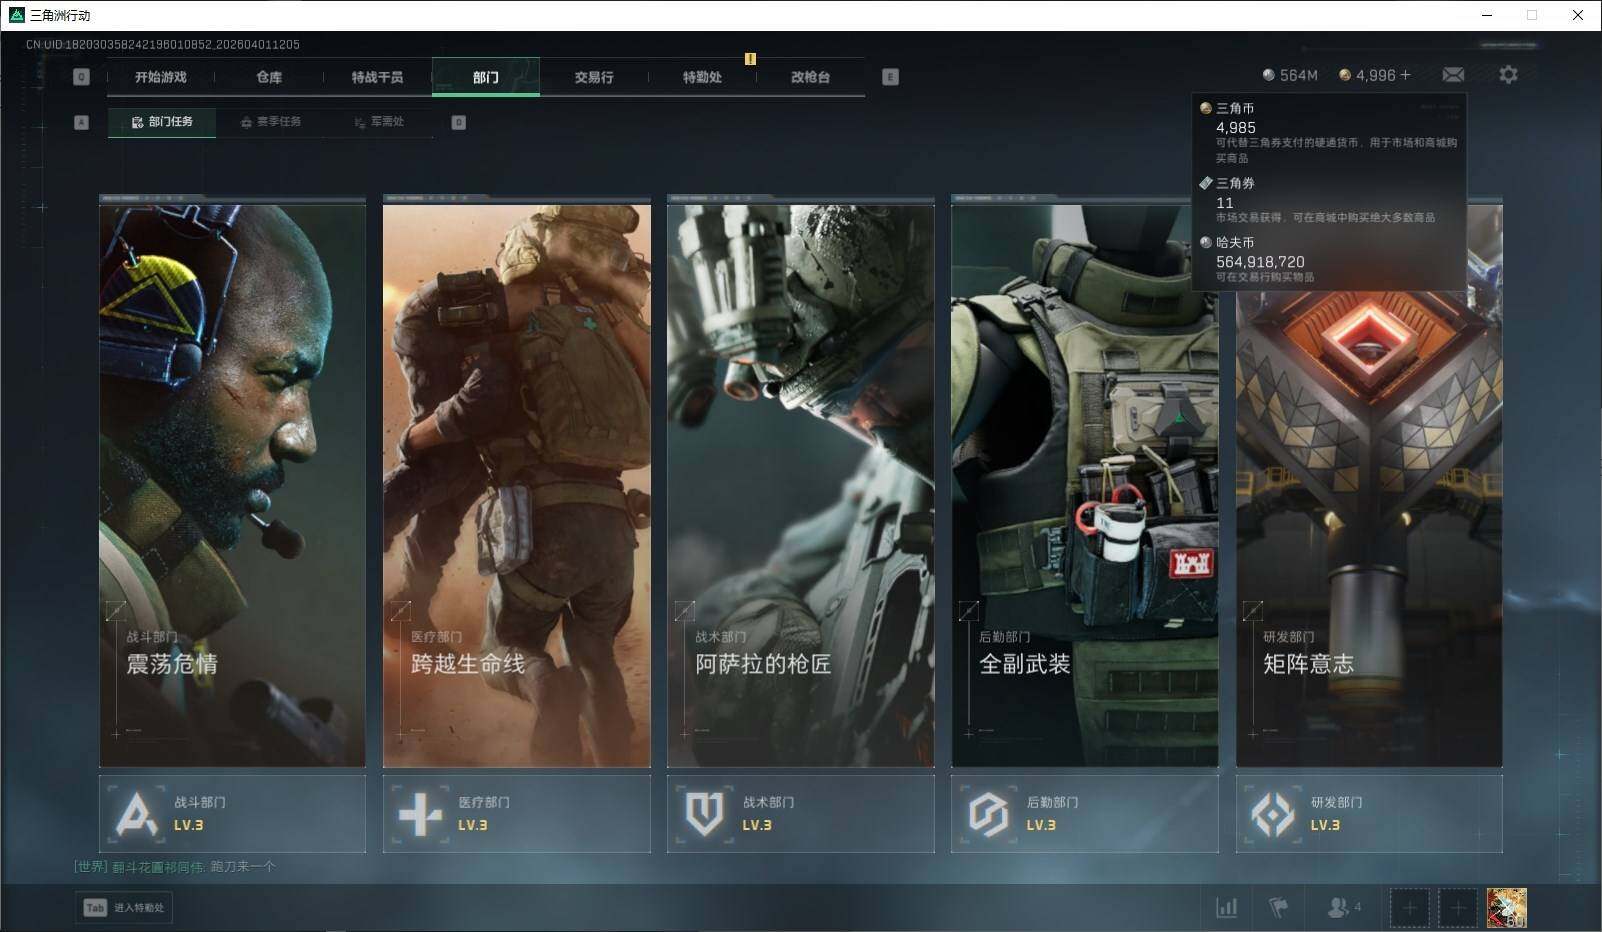Open the bar chart statistics icon
Screen dimensions: 1602x932
pyautogui.click(x=1226, y=907)
